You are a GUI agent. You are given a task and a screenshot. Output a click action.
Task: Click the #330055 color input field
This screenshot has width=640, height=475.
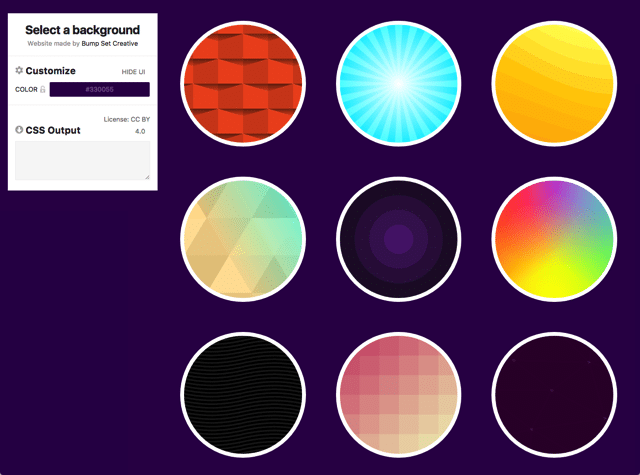click(x=99, y=90)
